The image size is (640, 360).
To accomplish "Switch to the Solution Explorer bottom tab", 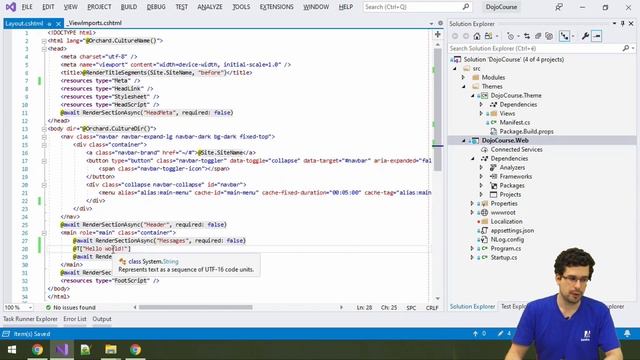I will (x=472, y=307).
